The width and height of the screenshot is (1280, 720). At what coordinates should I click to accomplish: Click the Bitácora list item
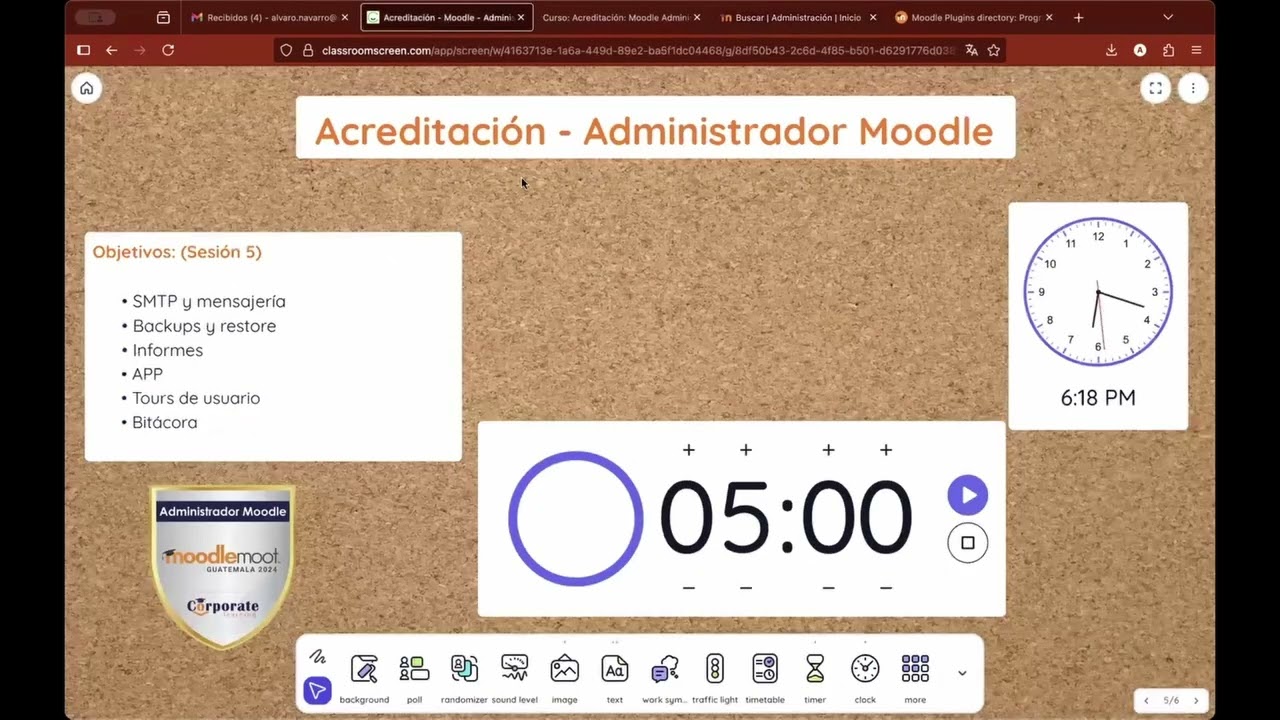click(x=165, y=422)
